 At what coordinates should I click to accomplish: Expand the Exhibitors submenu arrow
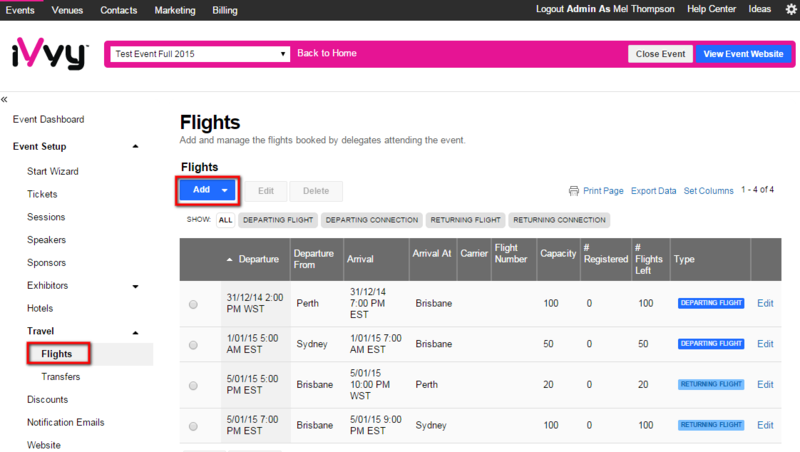click(x=135, y=286)
